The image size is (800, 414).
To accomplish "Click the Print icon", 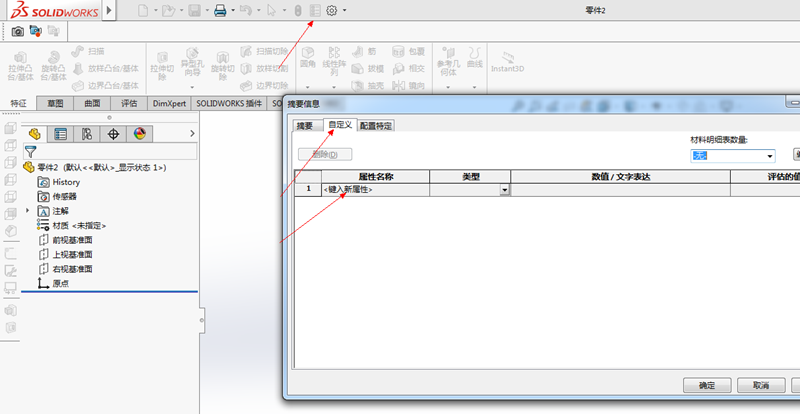I will pos(220,10).
